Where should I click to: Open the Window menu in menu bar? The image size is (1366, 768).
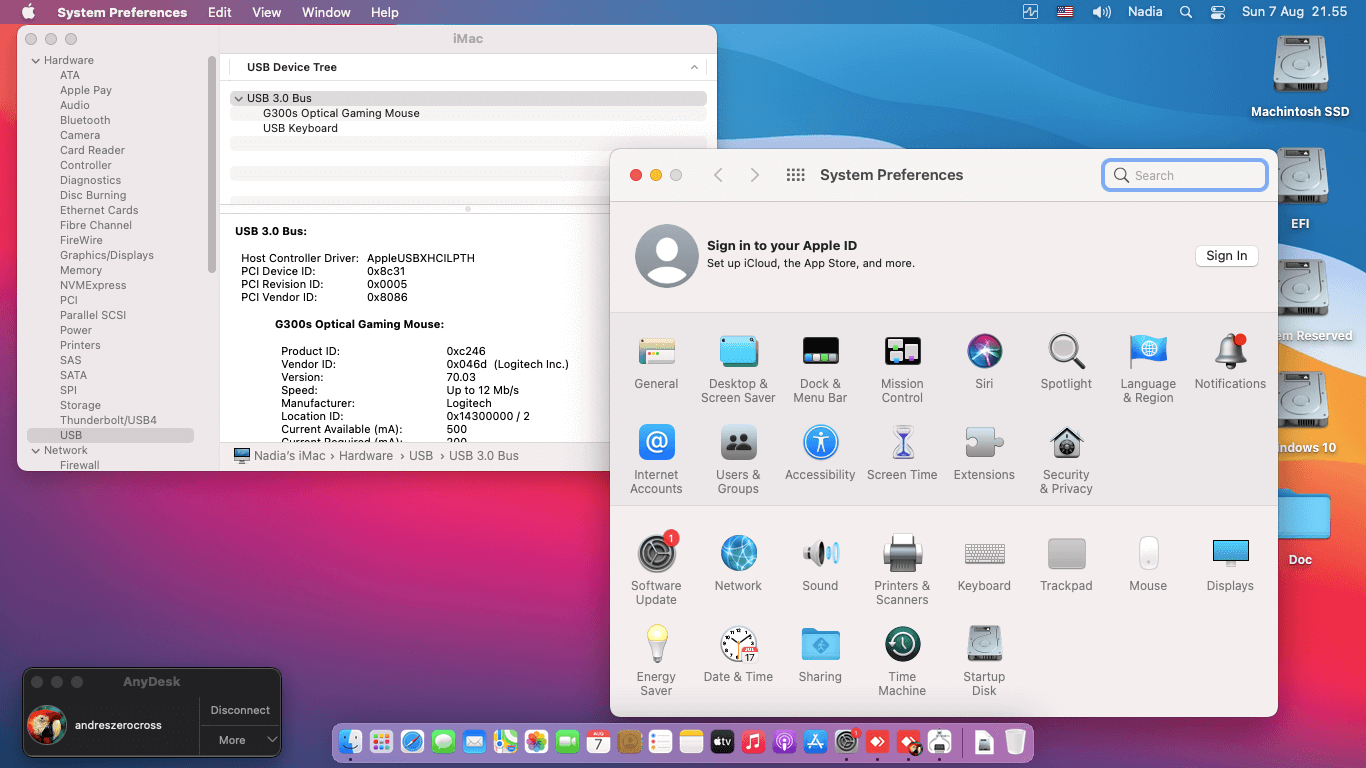pyautogui.click(x=326, y=12)
